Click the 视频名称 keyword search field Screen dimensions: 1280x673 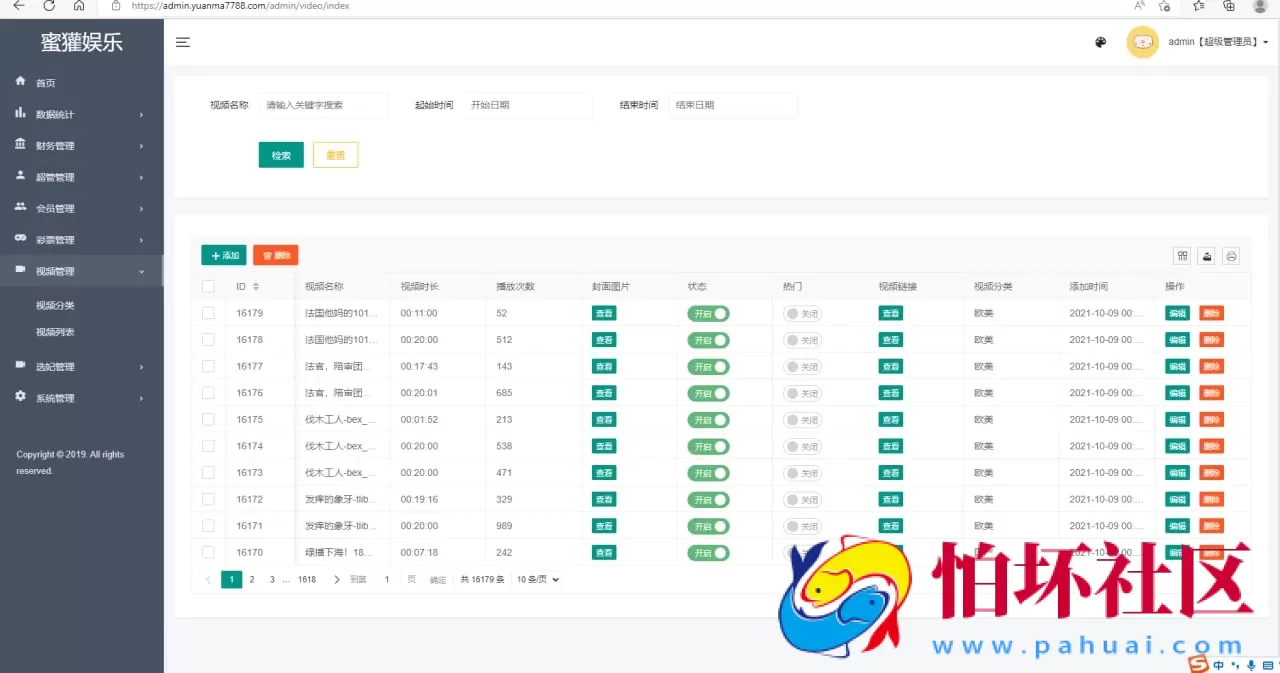pyautogui.click(x=323, y=105)
